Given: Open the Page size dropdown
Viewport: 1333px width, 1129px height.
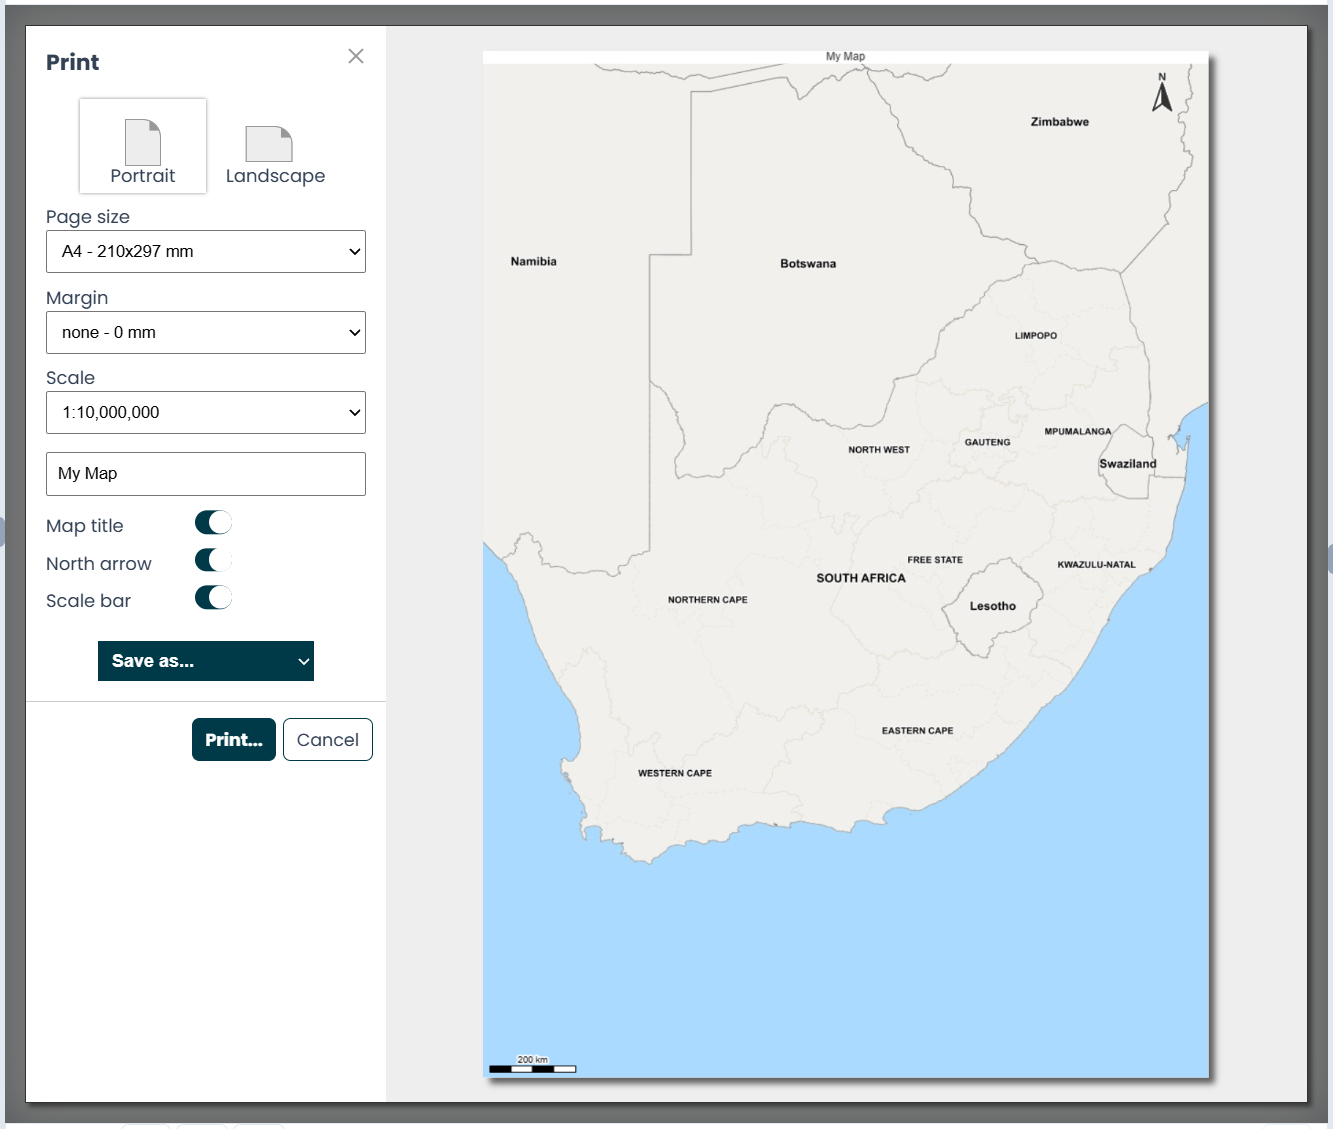Looking at the screenshot, I should point(206,252).
